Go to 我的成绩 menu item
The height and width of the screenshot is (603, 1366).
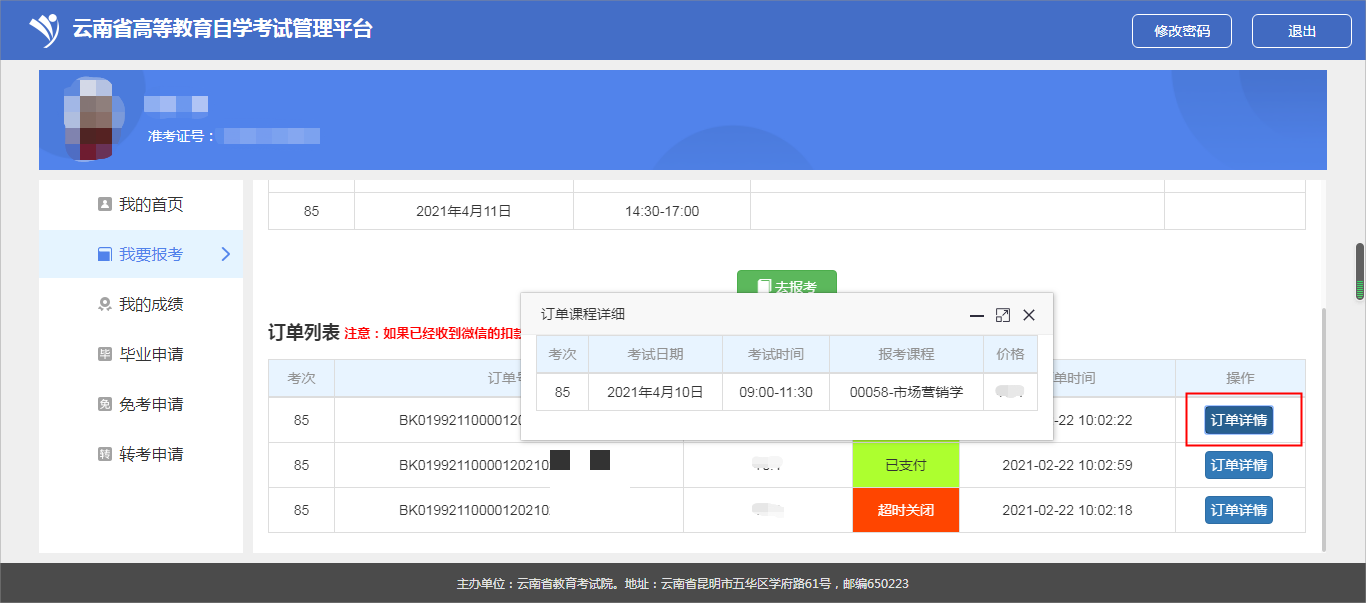pos(151,304)
